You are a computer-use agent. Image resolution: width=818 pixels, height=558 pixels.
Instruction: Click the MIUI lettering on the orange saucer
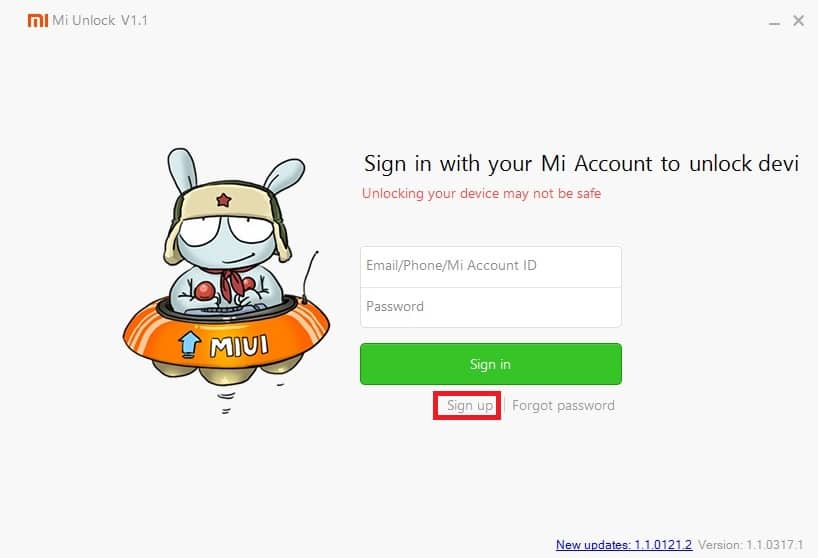point(239,346)
